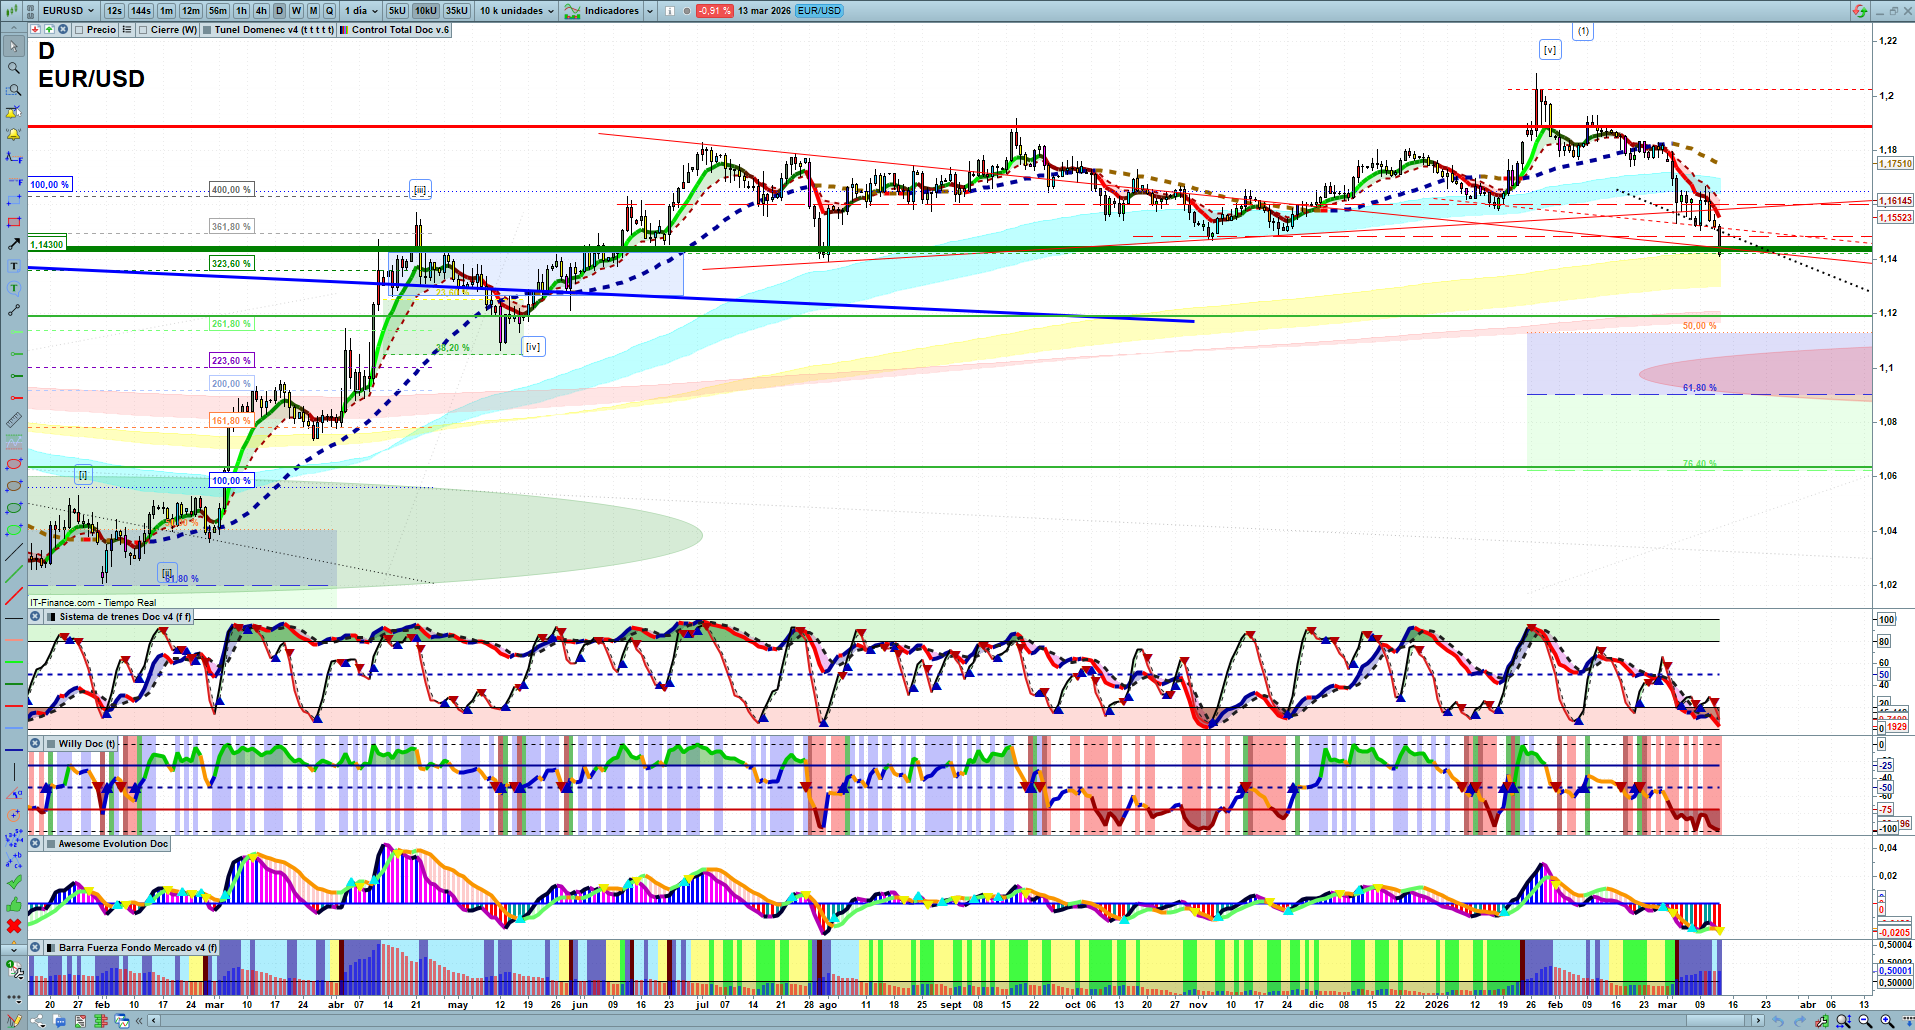Click the 35kU units button

point(456,11)
